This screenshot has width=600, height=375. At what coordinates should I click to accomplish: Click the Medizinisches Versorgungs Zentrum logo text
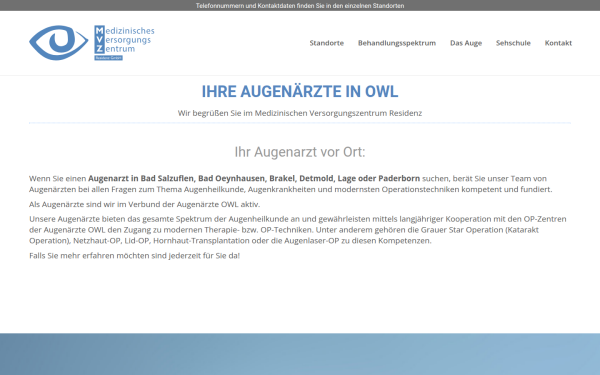point(124,42)
